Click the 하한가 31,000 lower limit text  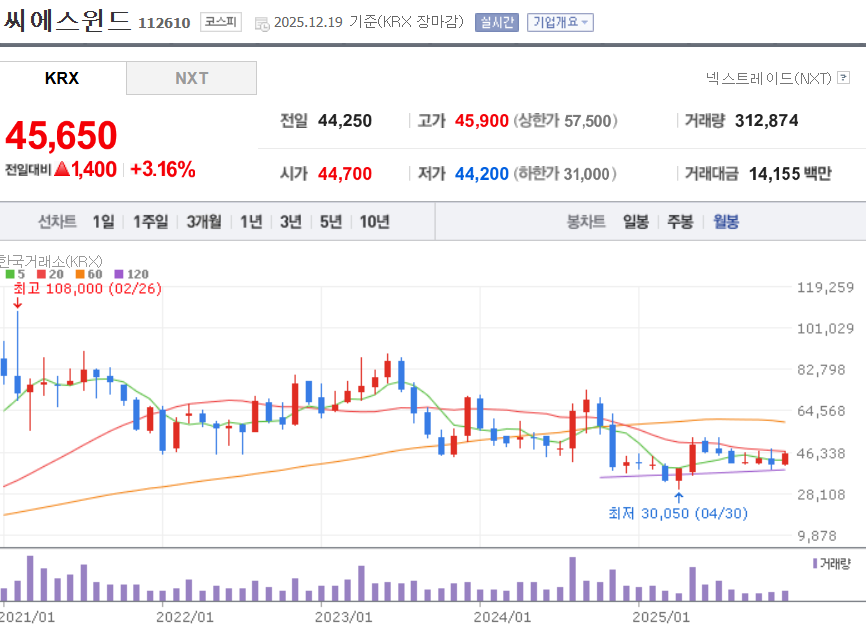[x=565, y=173]
